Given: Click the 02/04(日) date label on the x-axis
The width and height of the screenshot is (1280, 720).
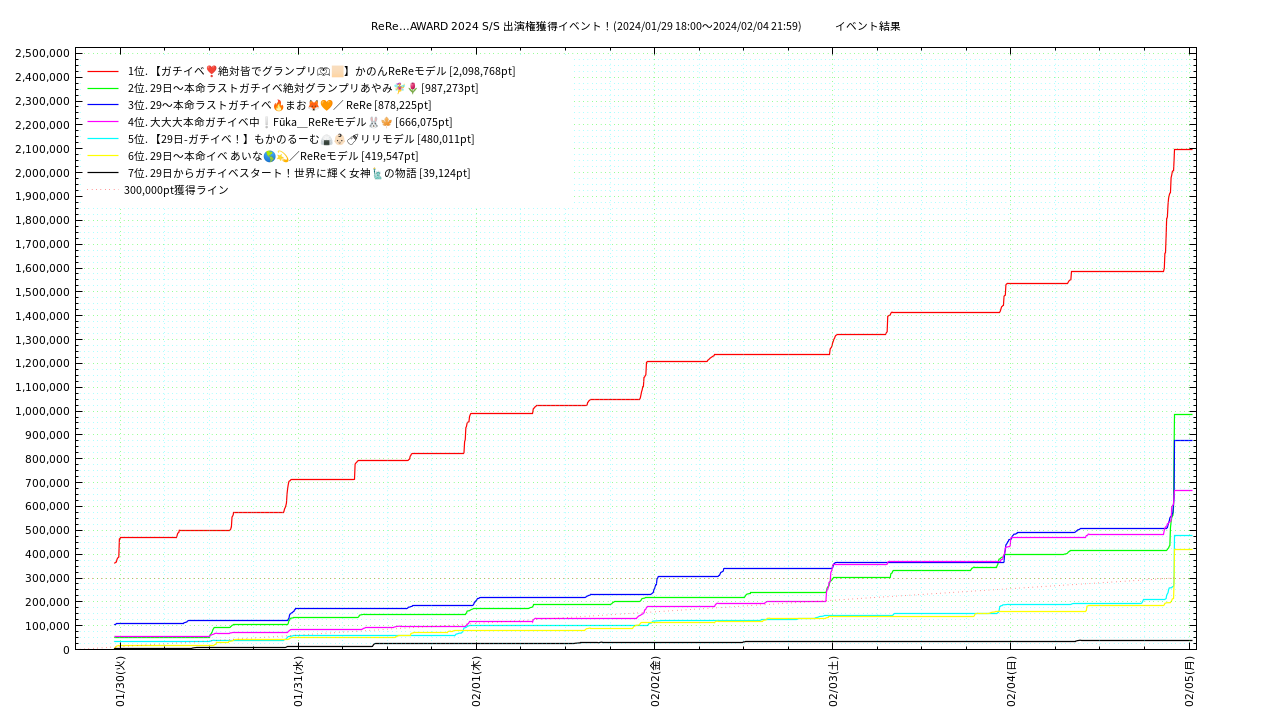Looking at the screenshot, I should [x=1011, y=682].
